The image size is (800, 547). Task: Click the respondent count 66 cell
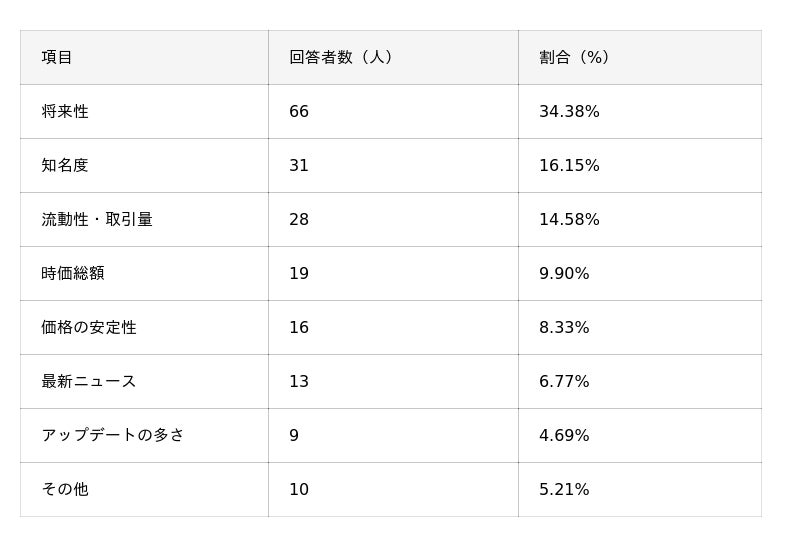(x=299, y=112)
